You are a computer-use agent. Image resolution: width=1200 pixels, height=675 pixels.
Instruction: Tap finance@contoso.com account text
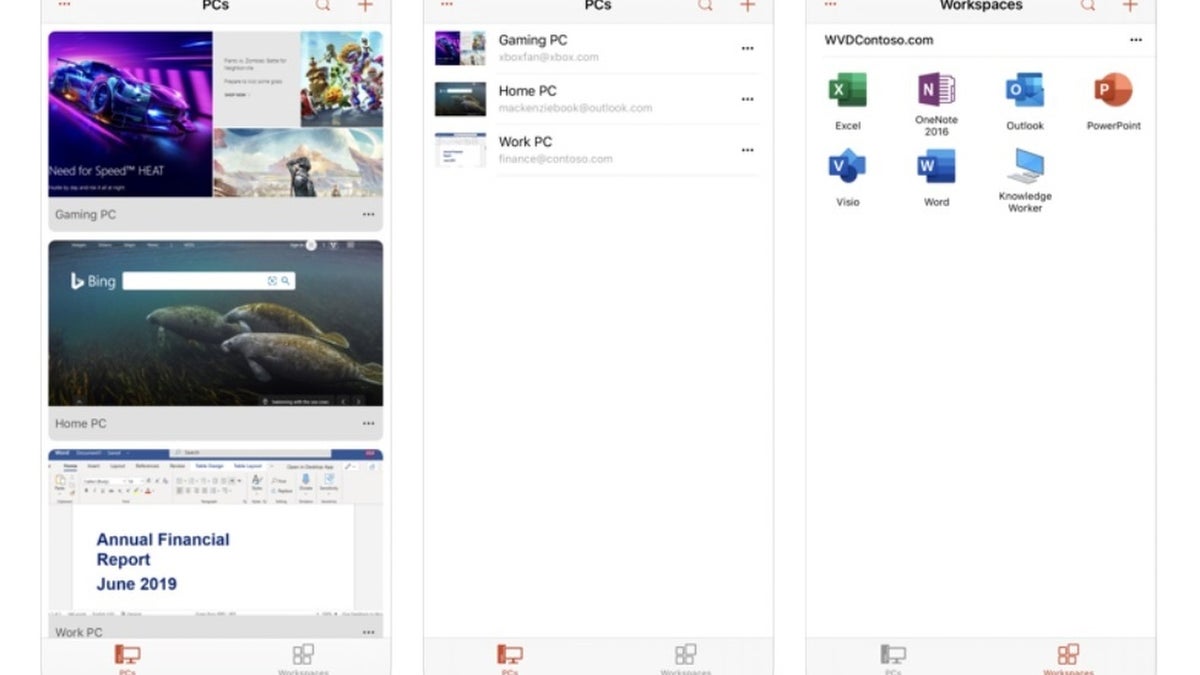click(x=556, y=159)
